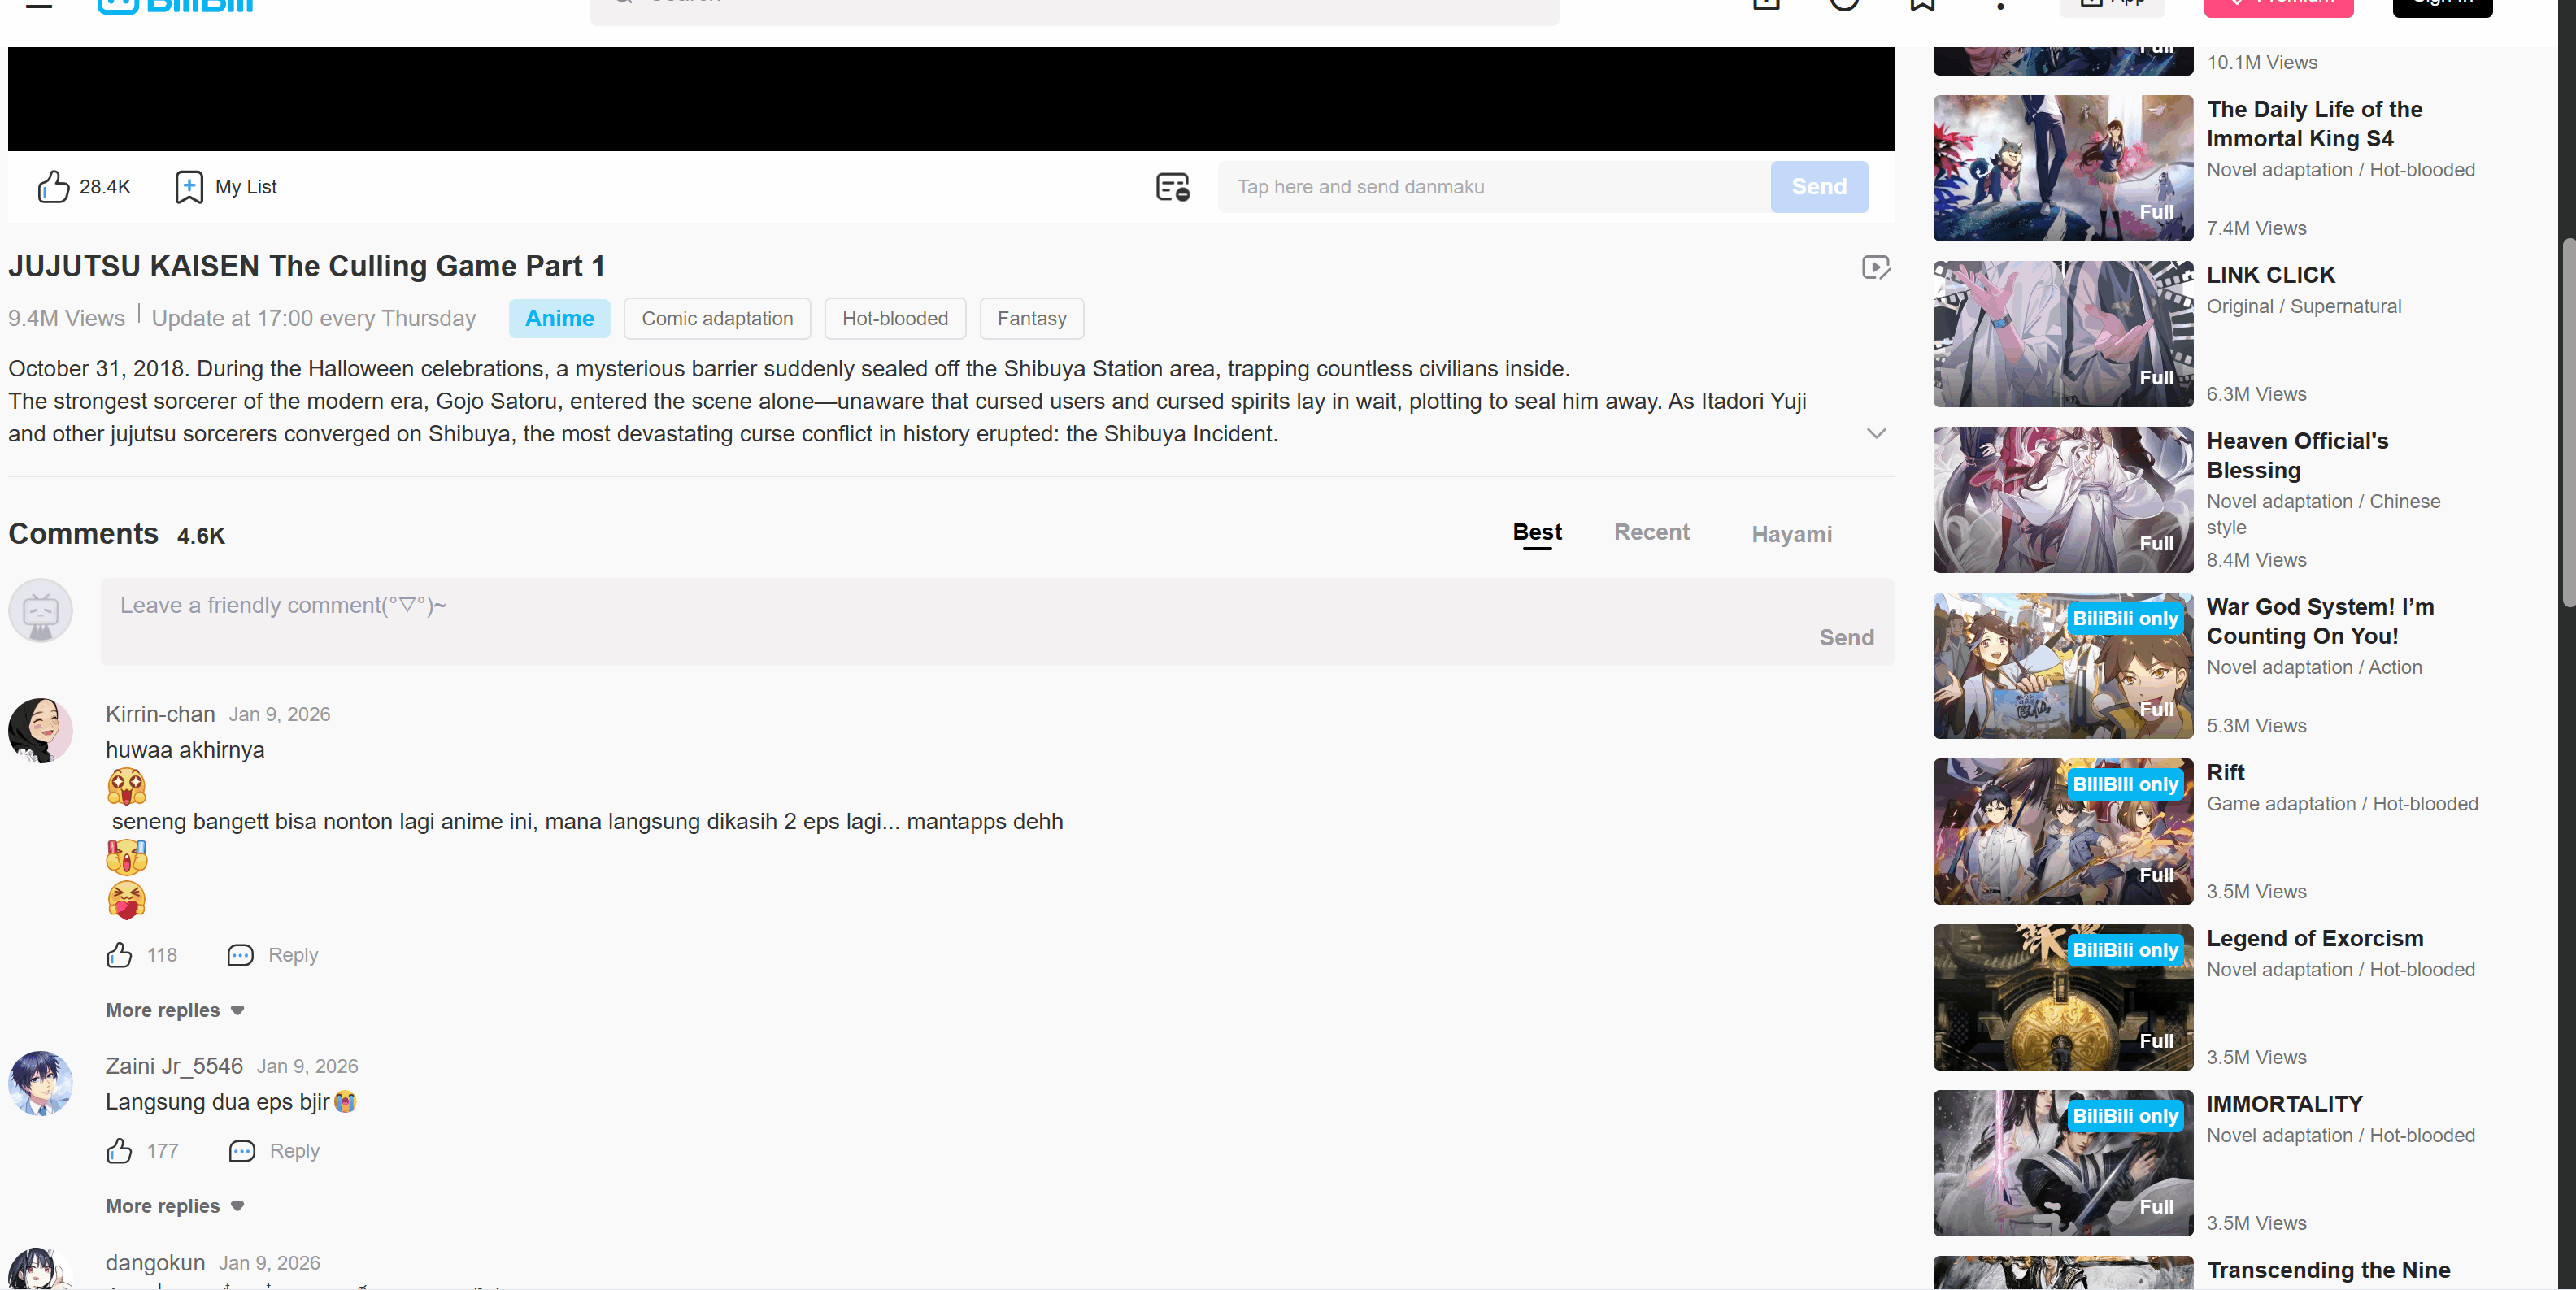Click the black video player area
The height and width of the screenshot is (1290, 2576).
click(x=951, y=98)
